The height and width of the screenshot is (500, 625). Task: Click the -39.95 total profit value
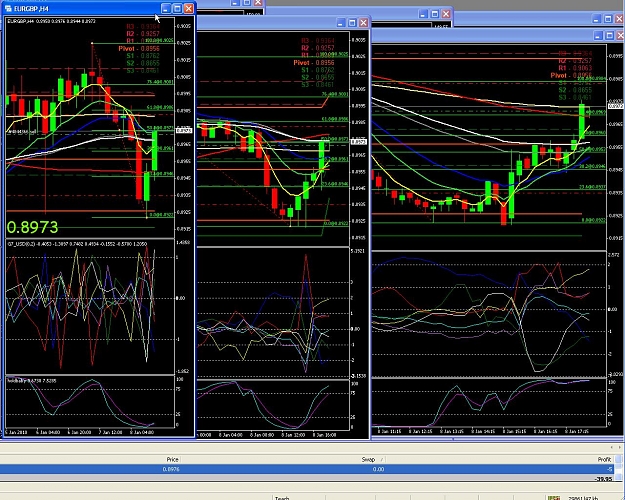click(x=603, y=478)
